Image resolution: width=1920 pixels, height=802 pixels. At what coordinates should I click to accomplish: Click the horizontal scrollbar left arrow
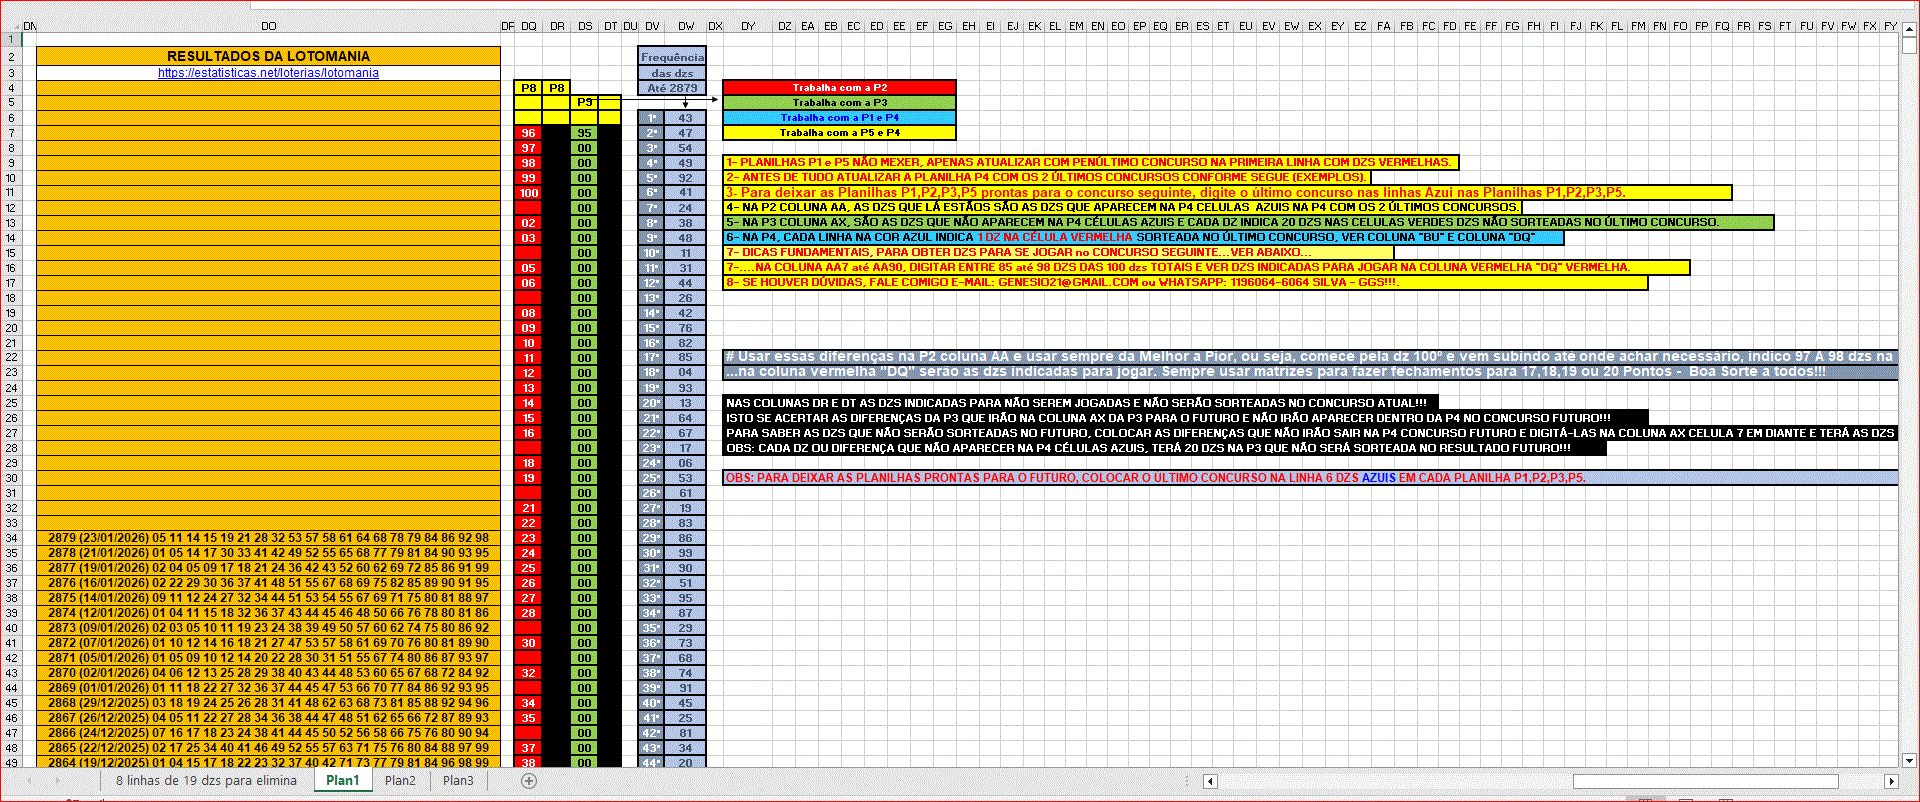(1210, 781)
